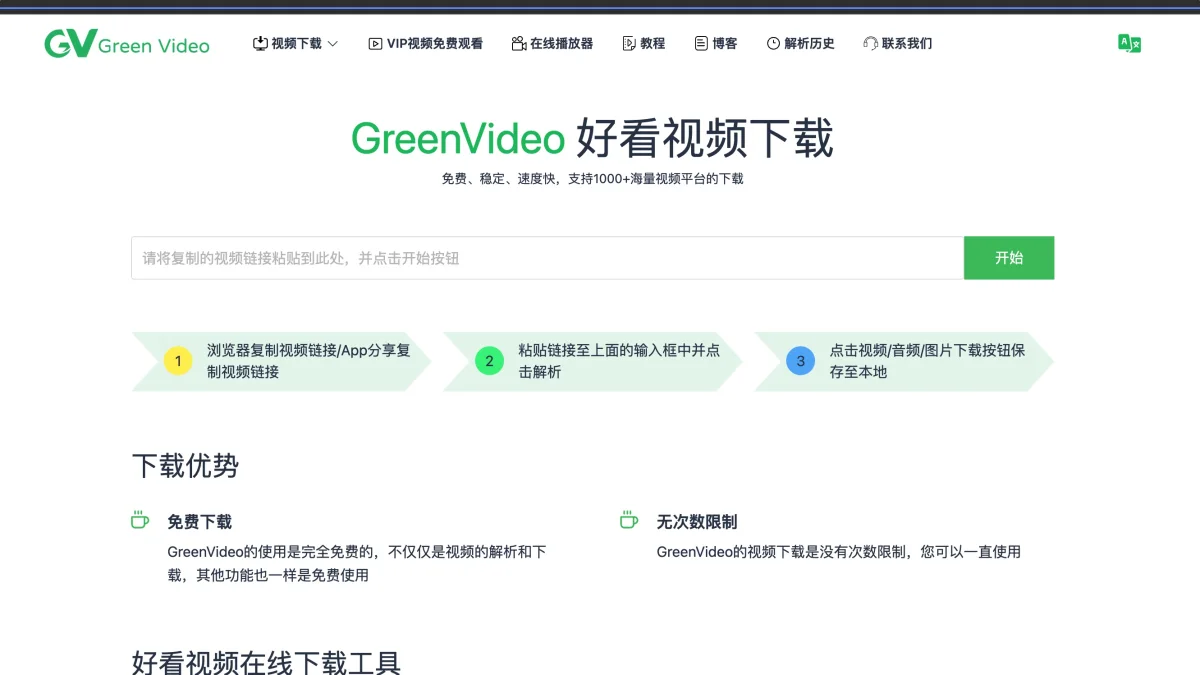Click the chevron next to 视频下载
This screenshot has width=1200, height=675.
333,44
